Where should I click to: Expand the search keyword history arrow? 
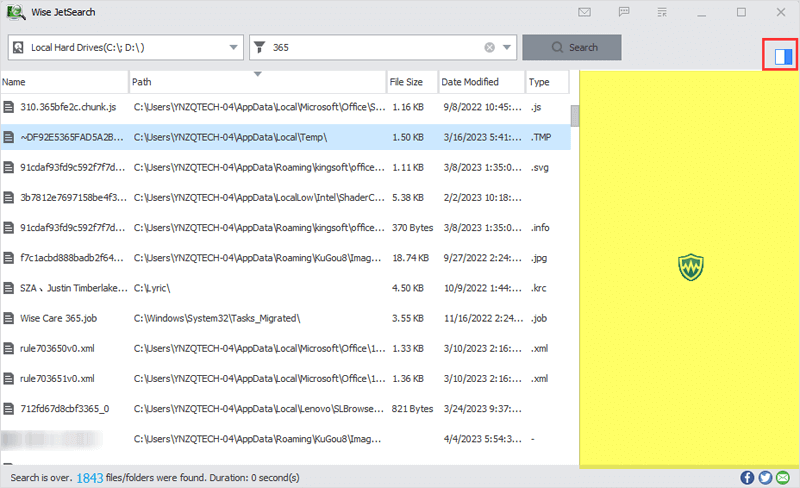[x=507, y=47]
